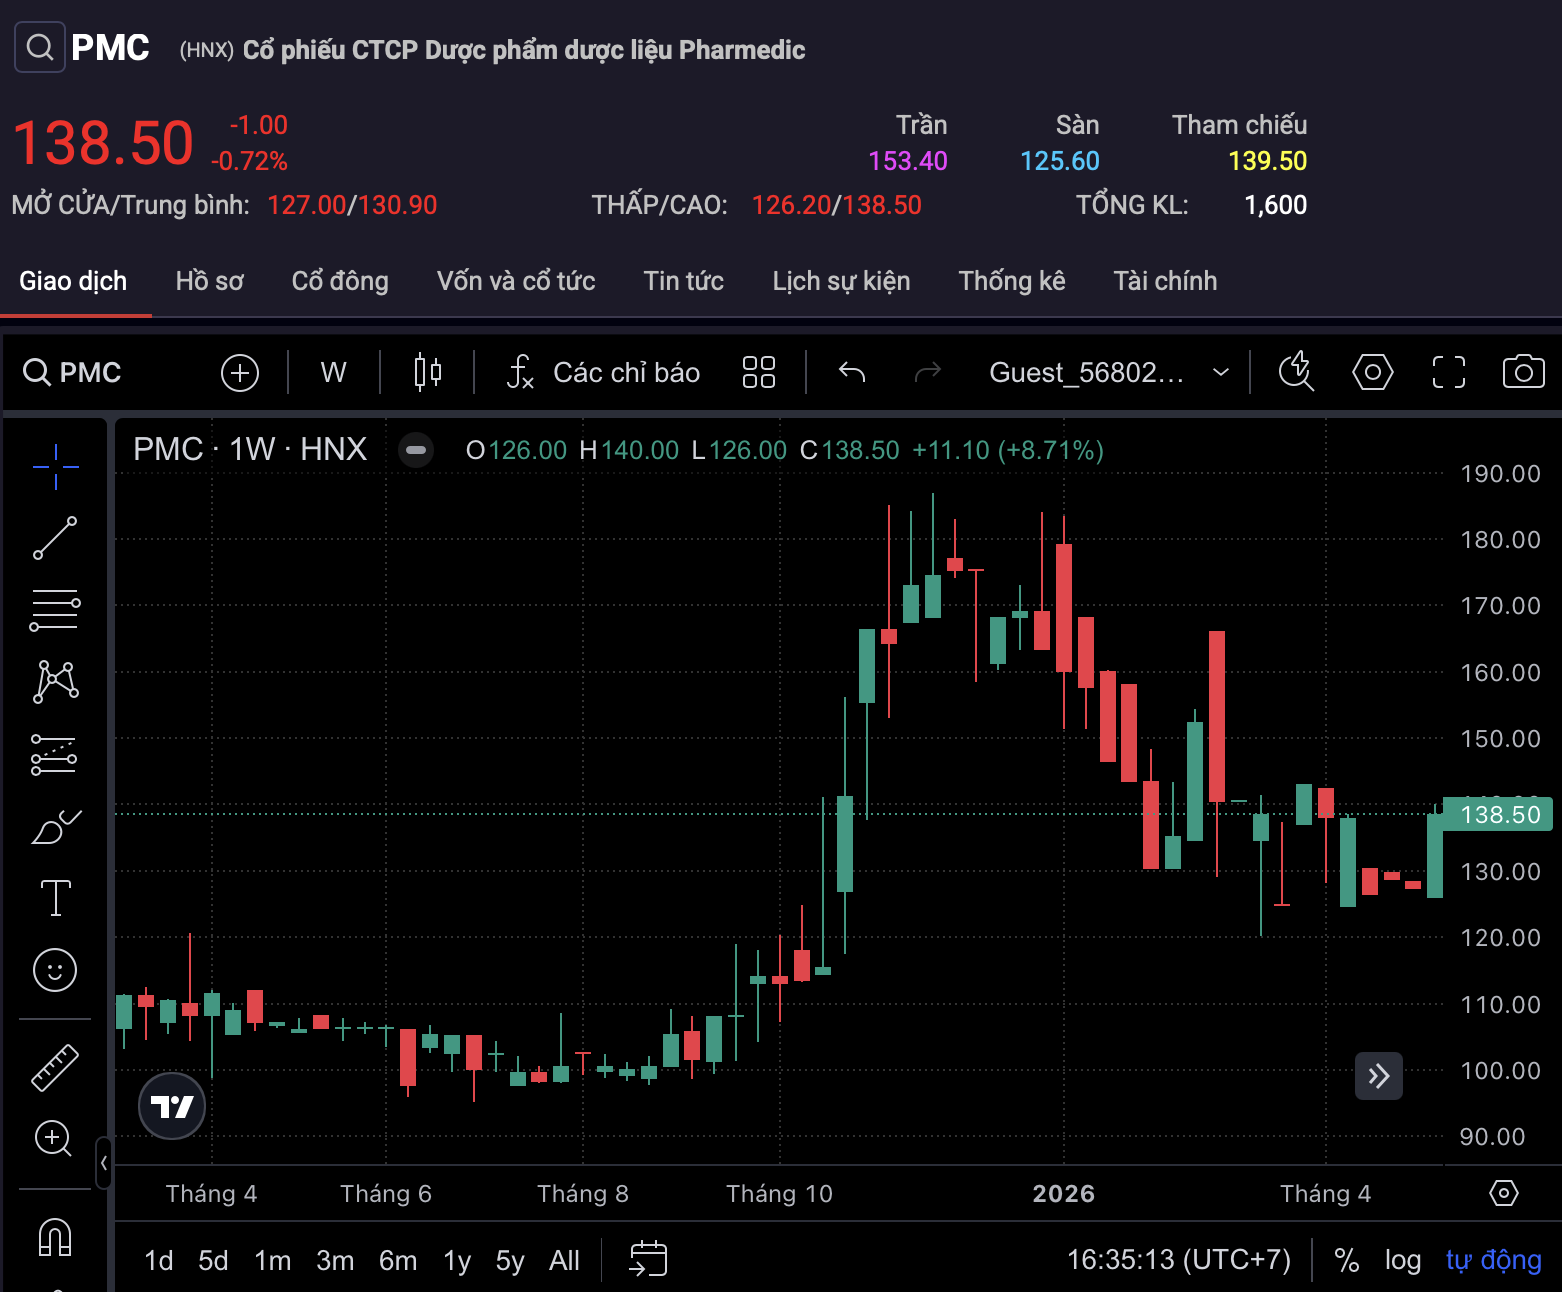Take a chart snapshot with camera icon
The height and width of the screenshot is (1292, 1562).
(1524, 372)
